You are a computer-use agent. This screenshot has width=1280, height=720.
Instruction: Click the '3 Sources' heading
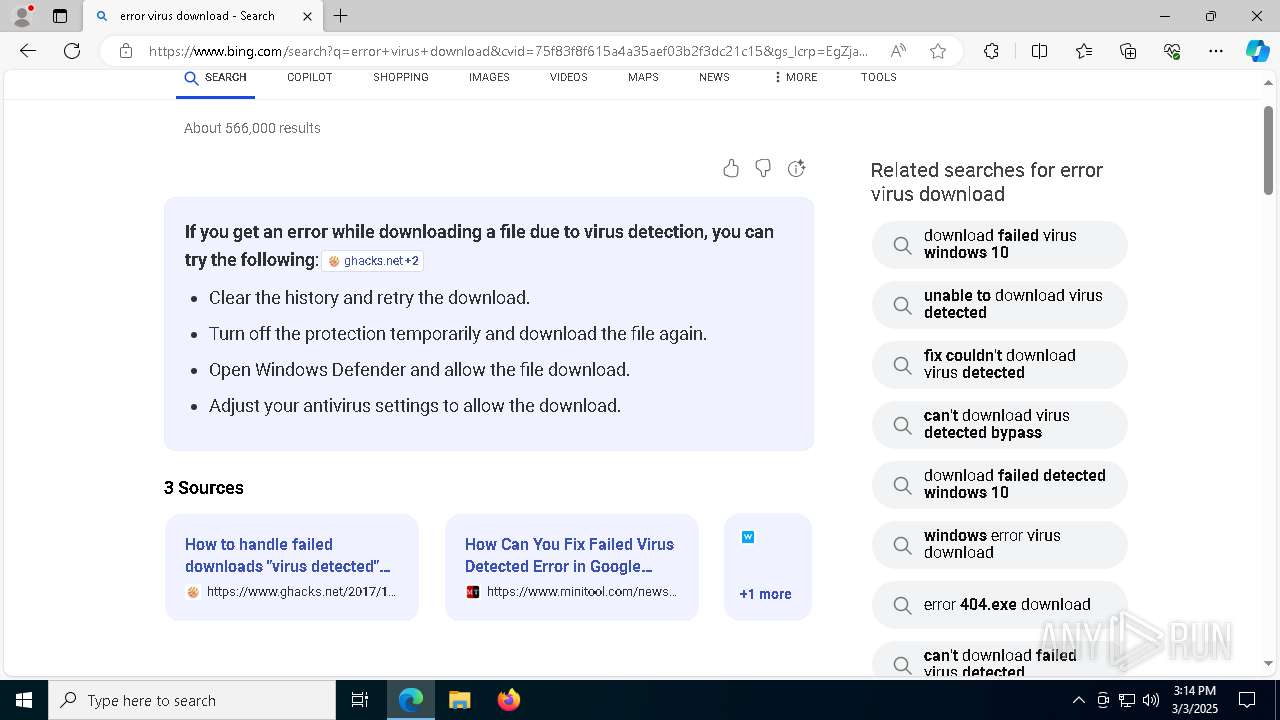pos(204,488)
